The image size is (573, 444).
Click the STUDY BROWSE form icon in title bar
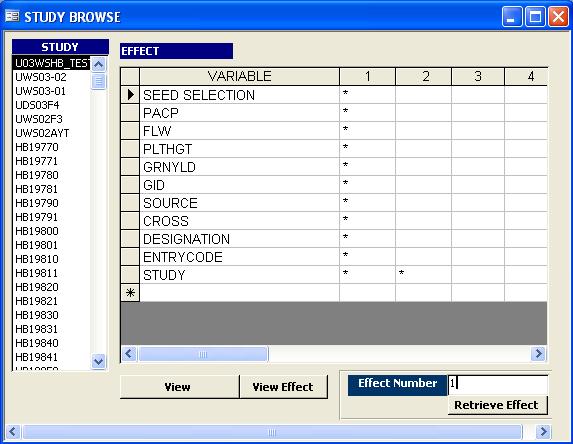(12, 16)
